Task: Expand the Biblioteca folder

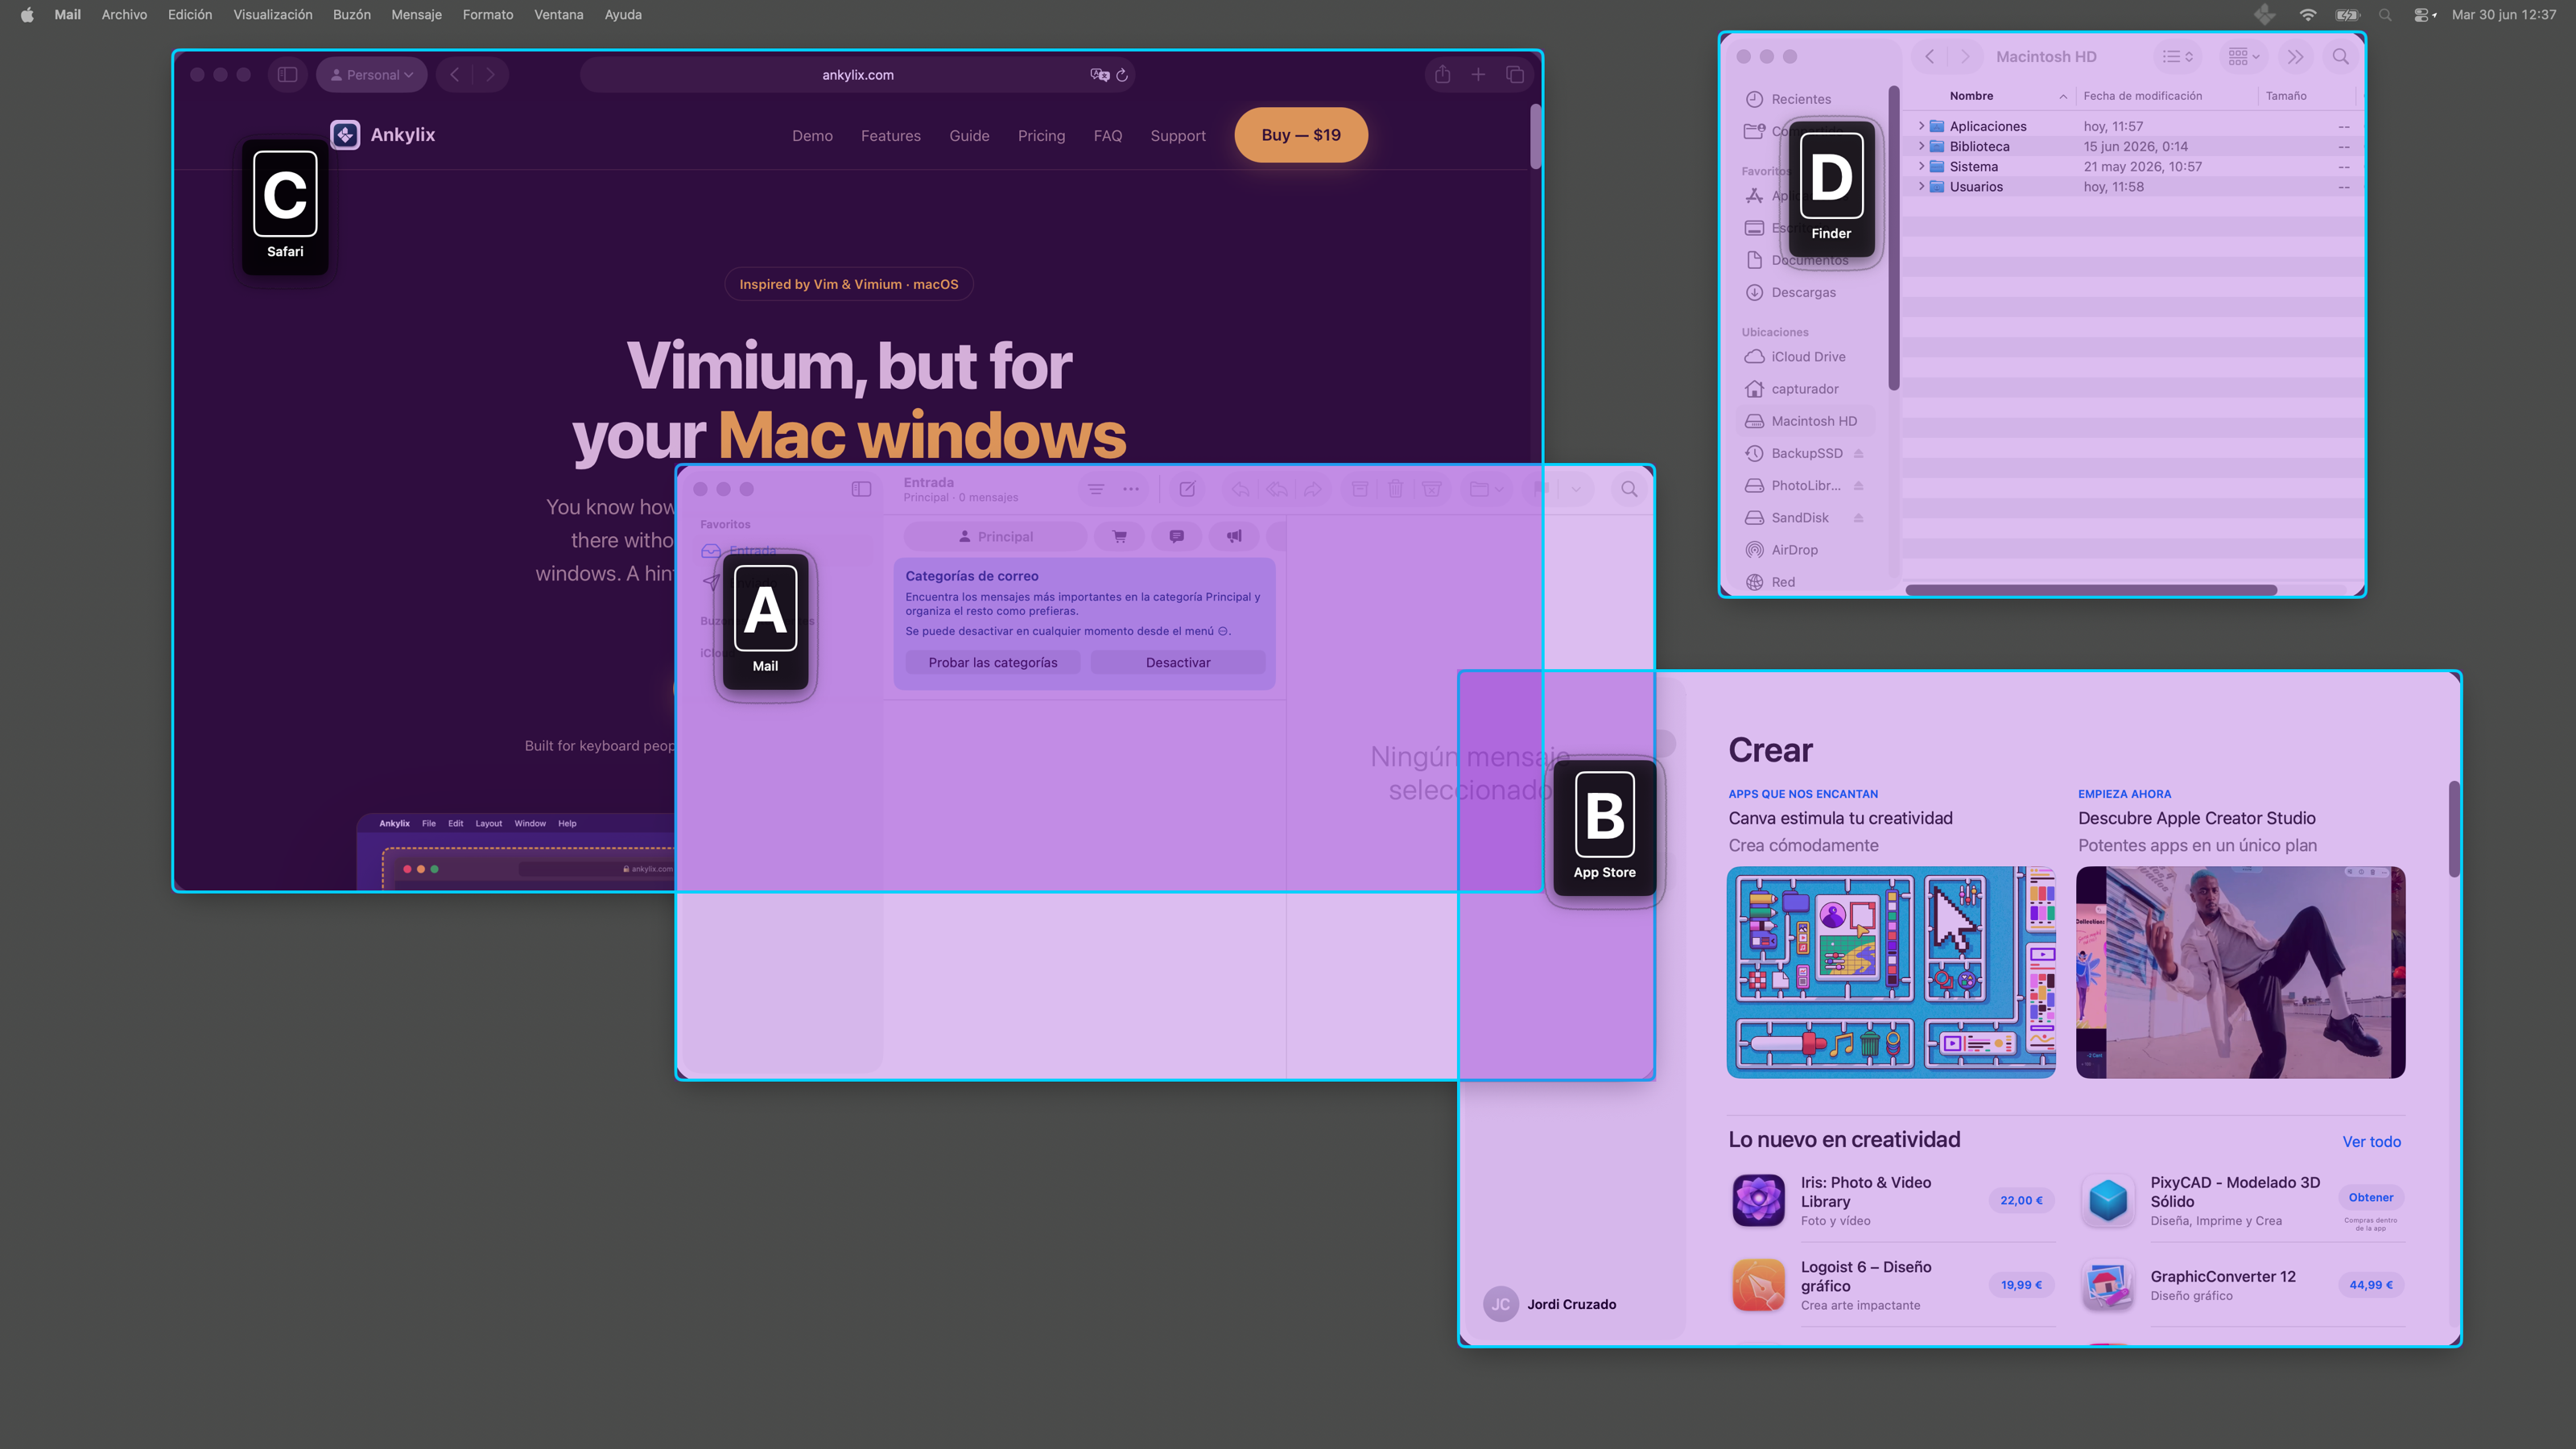Action: [x=1921, y=146]
